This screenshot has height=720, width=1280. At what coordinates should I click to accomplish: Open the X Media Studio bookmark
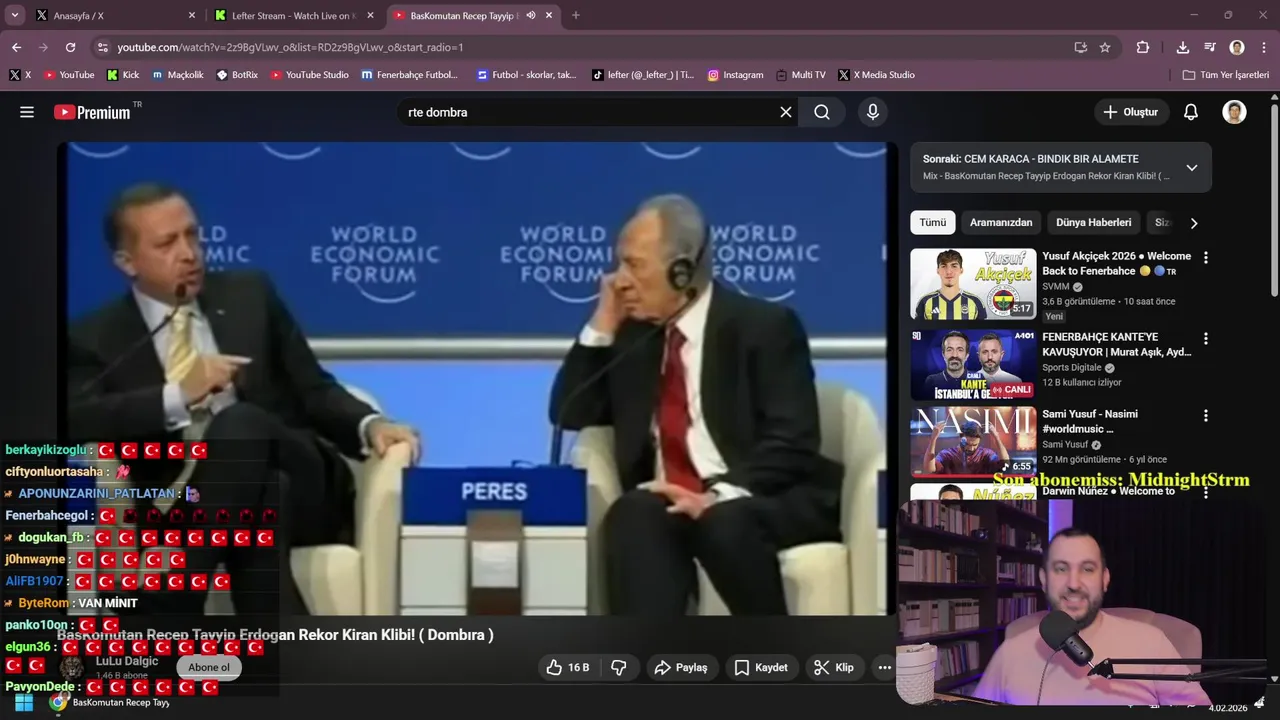pos(876,75)
